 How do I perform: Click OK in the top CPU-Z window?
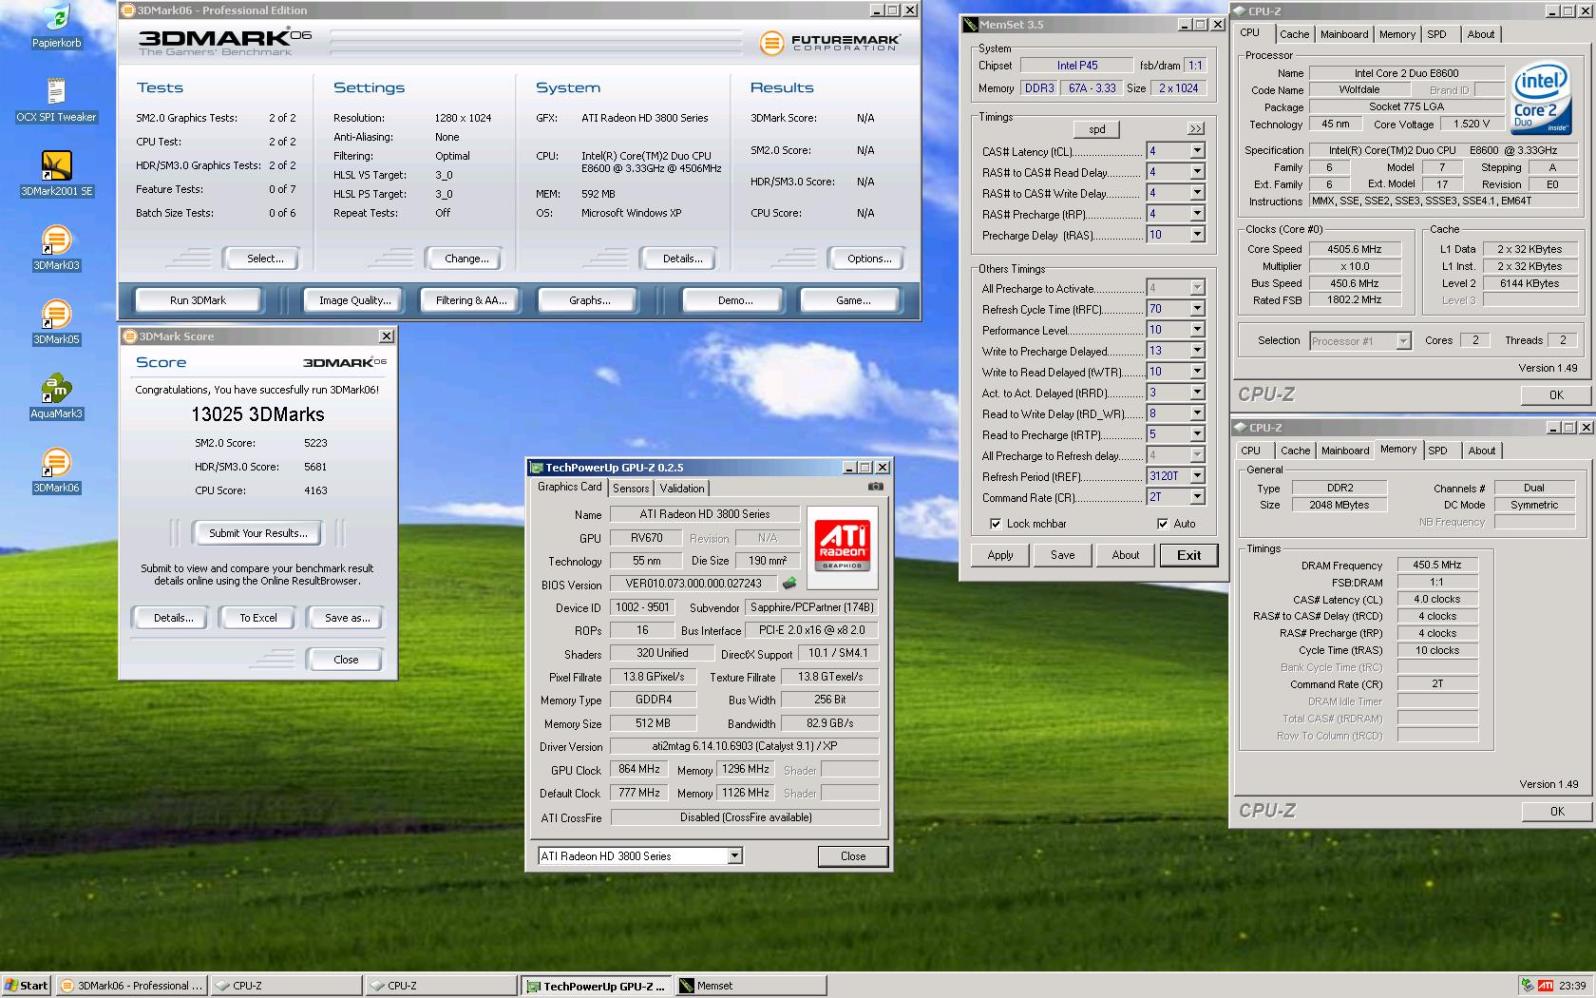1556,395
